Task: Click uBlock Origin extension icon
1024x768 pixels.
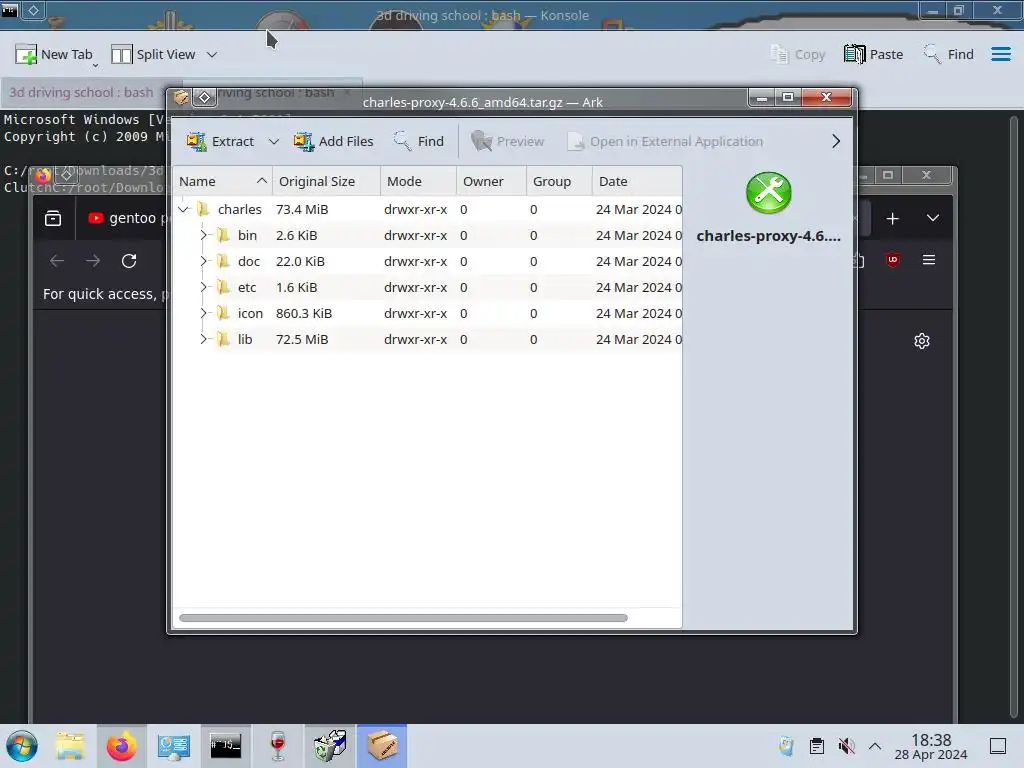Action: (x=893, y=261)
